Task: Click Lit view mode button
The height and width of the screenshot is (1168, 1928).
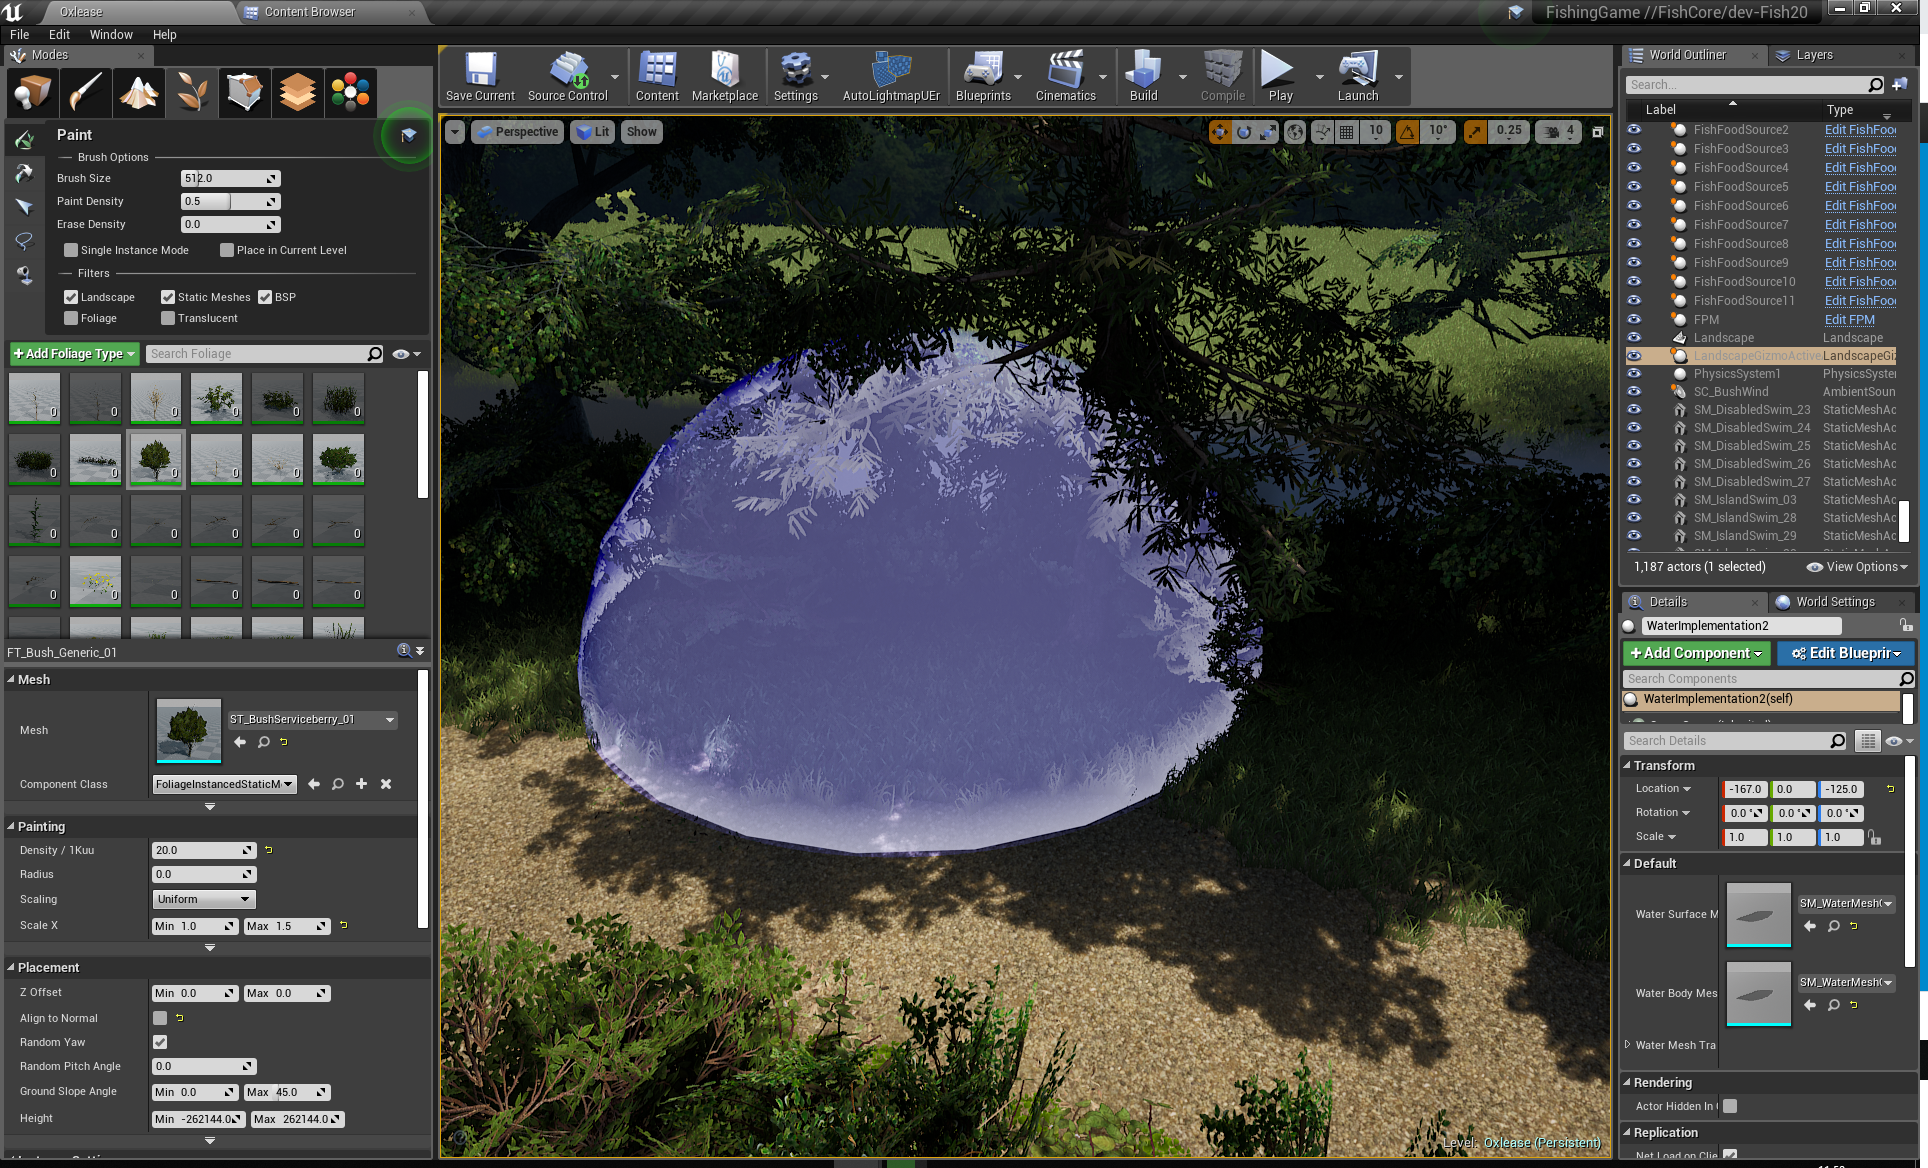Action: 594,132
